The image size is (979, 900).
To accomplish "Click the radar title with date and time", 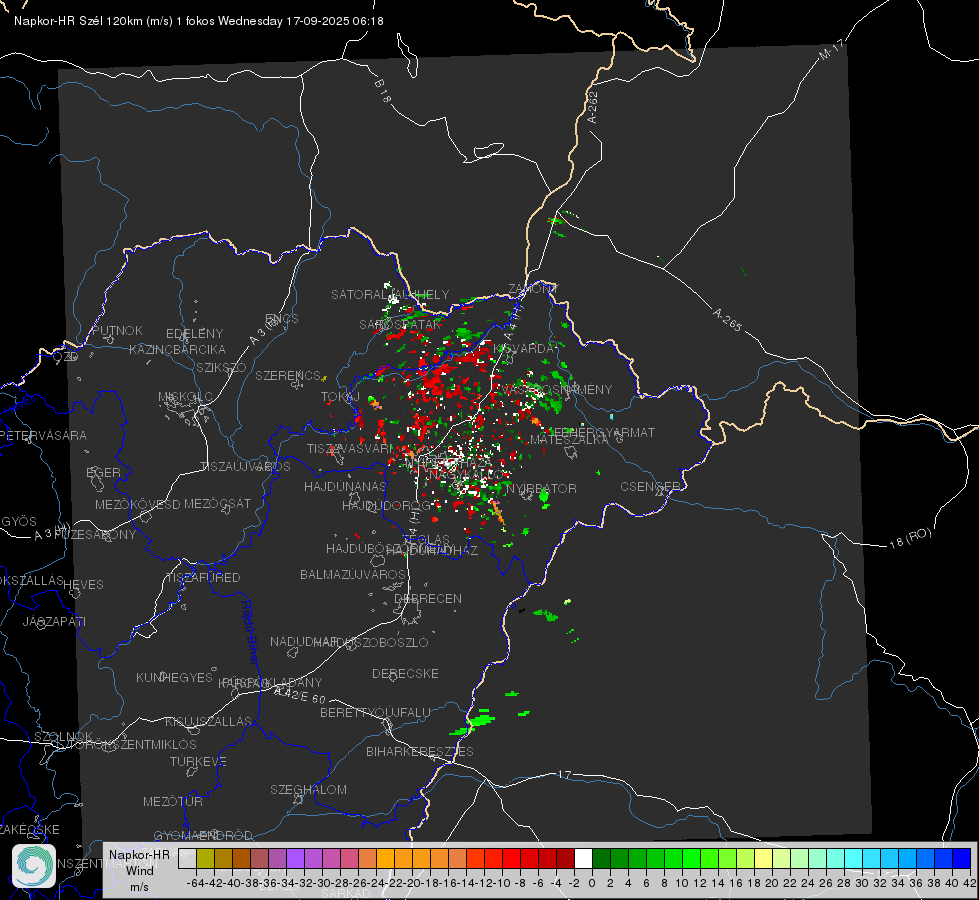I will click(199, 21).
